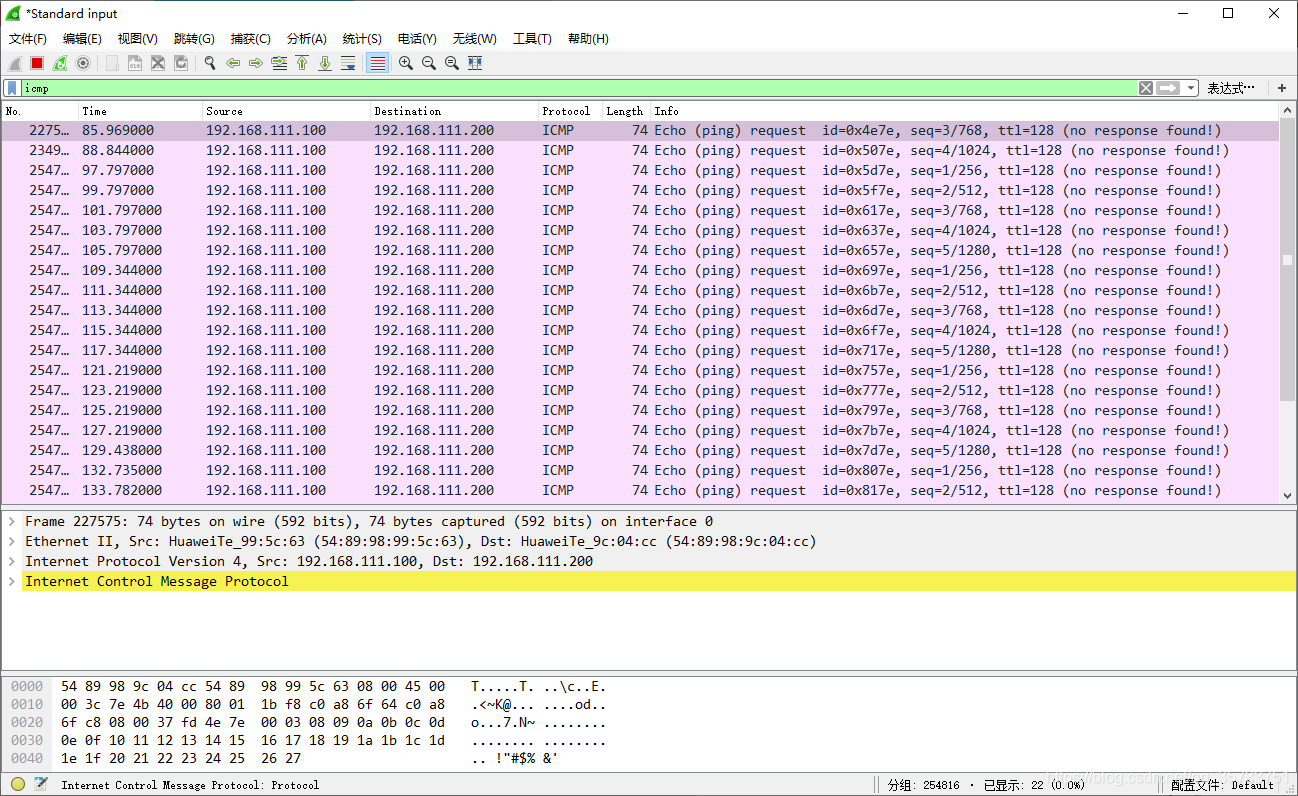This screenshot has width=1298, height=796.
Task: Open capture file properties status icon
Action: (41, 784)
